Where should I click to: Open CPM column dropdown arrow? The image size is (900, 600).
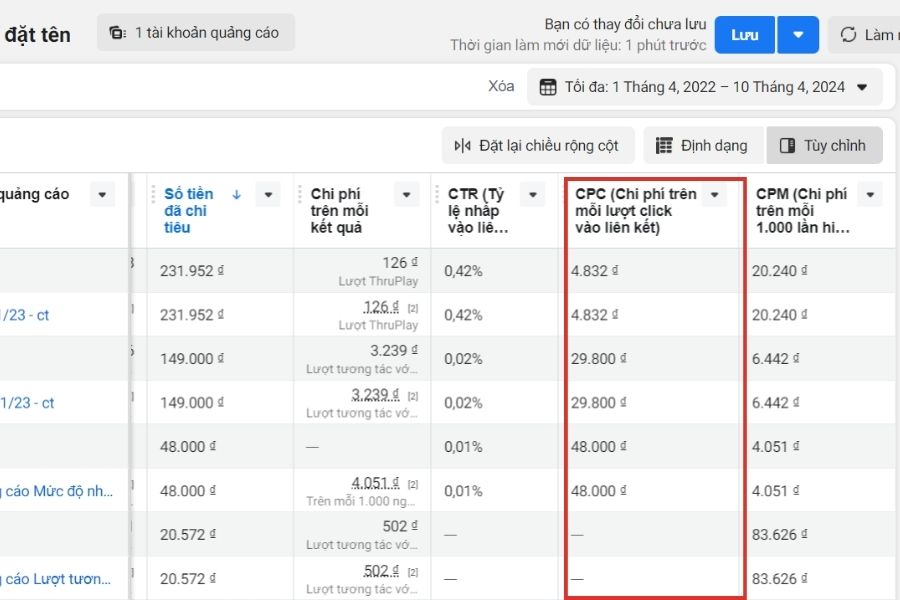pos(870,195)
